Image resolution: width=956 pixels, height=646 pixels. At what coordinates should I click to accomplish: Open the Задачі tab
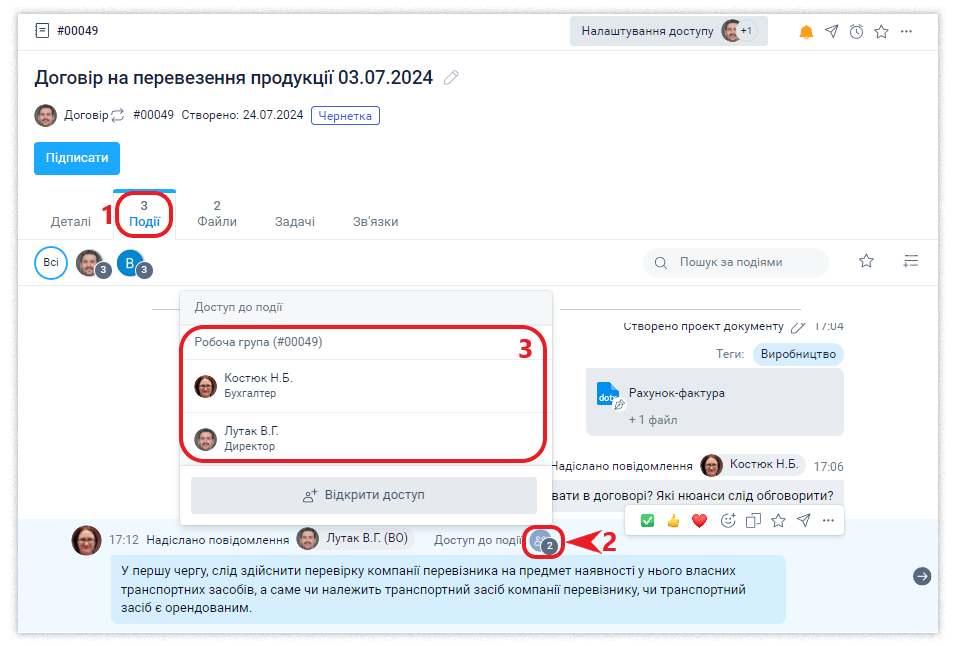pyautogui.click(x=295, y=221)
